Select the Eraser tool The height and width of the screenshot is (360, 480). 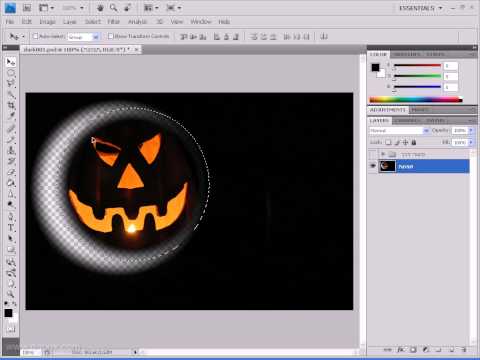pyautogui.click(x=11, y=172)
